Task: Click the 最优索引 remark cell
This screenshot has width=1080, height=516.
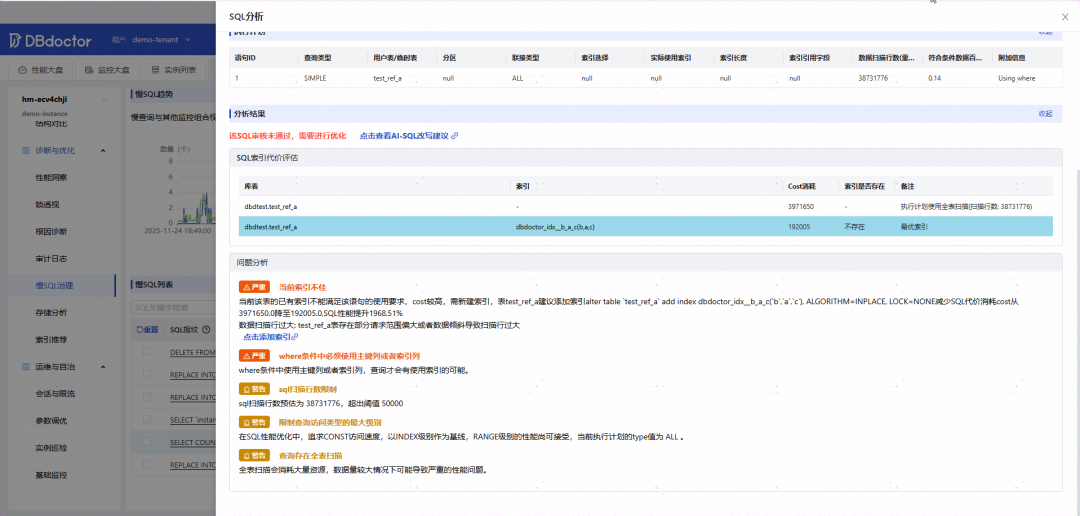Action: (914, 226)
